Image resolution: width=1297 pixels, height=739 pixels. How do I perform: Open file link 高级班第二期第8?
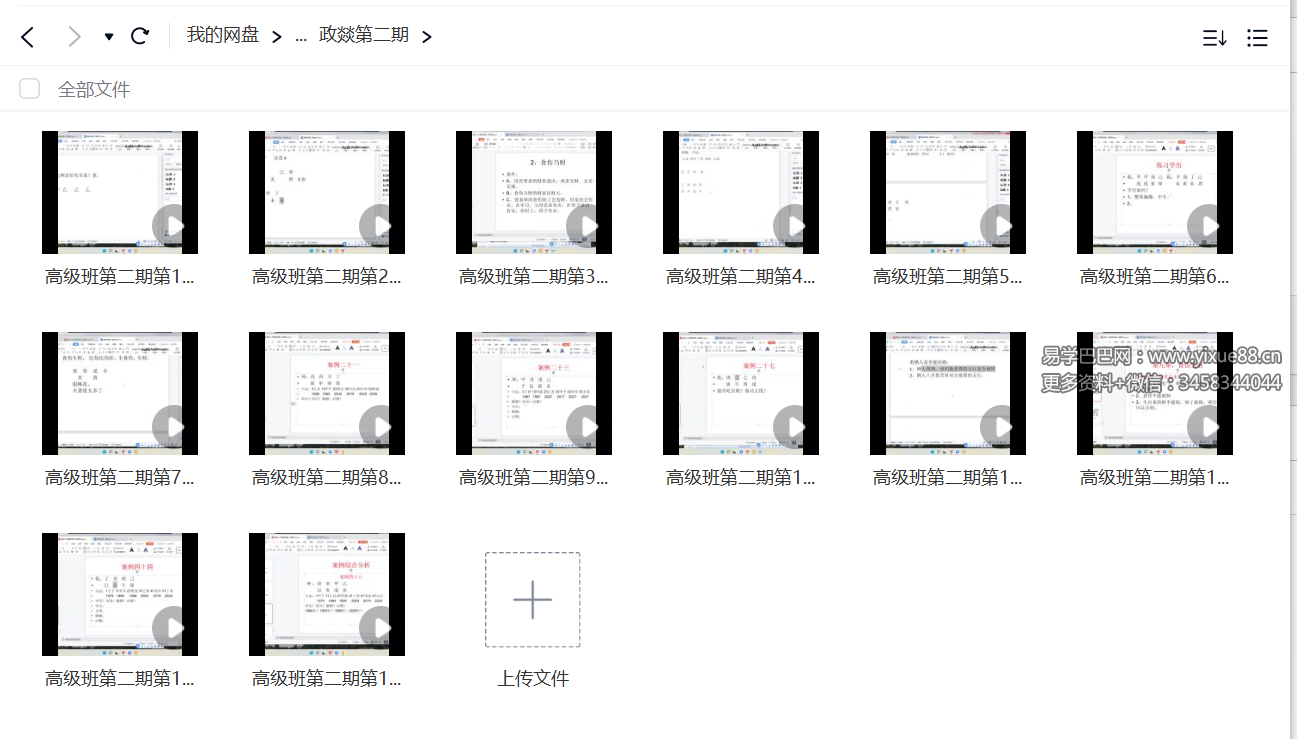(x=326, y=477)
